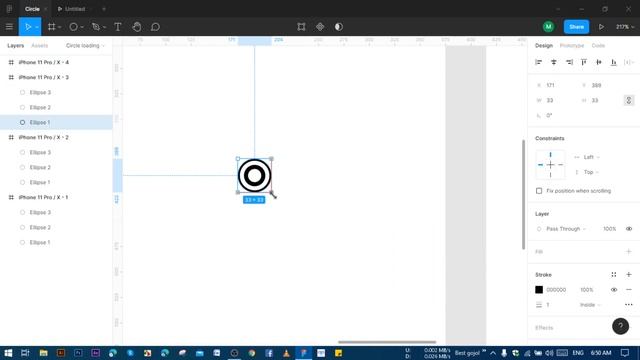Click the layer opacity 100% field
Image resolution: width=640 pixels, height=360 pixels.
coord(609,229)
